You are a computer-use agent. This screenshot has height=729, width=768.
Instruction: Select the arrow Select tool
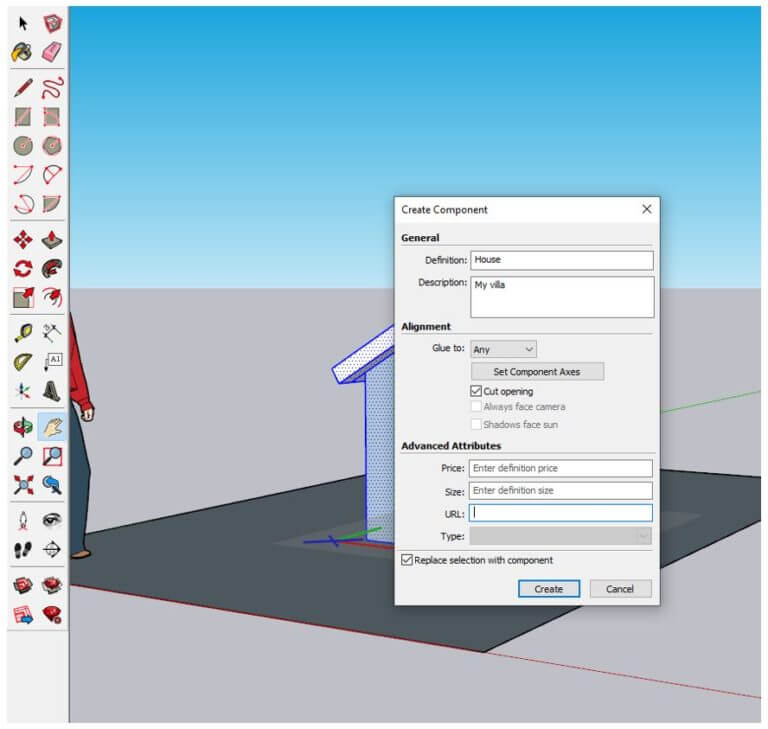23,23
